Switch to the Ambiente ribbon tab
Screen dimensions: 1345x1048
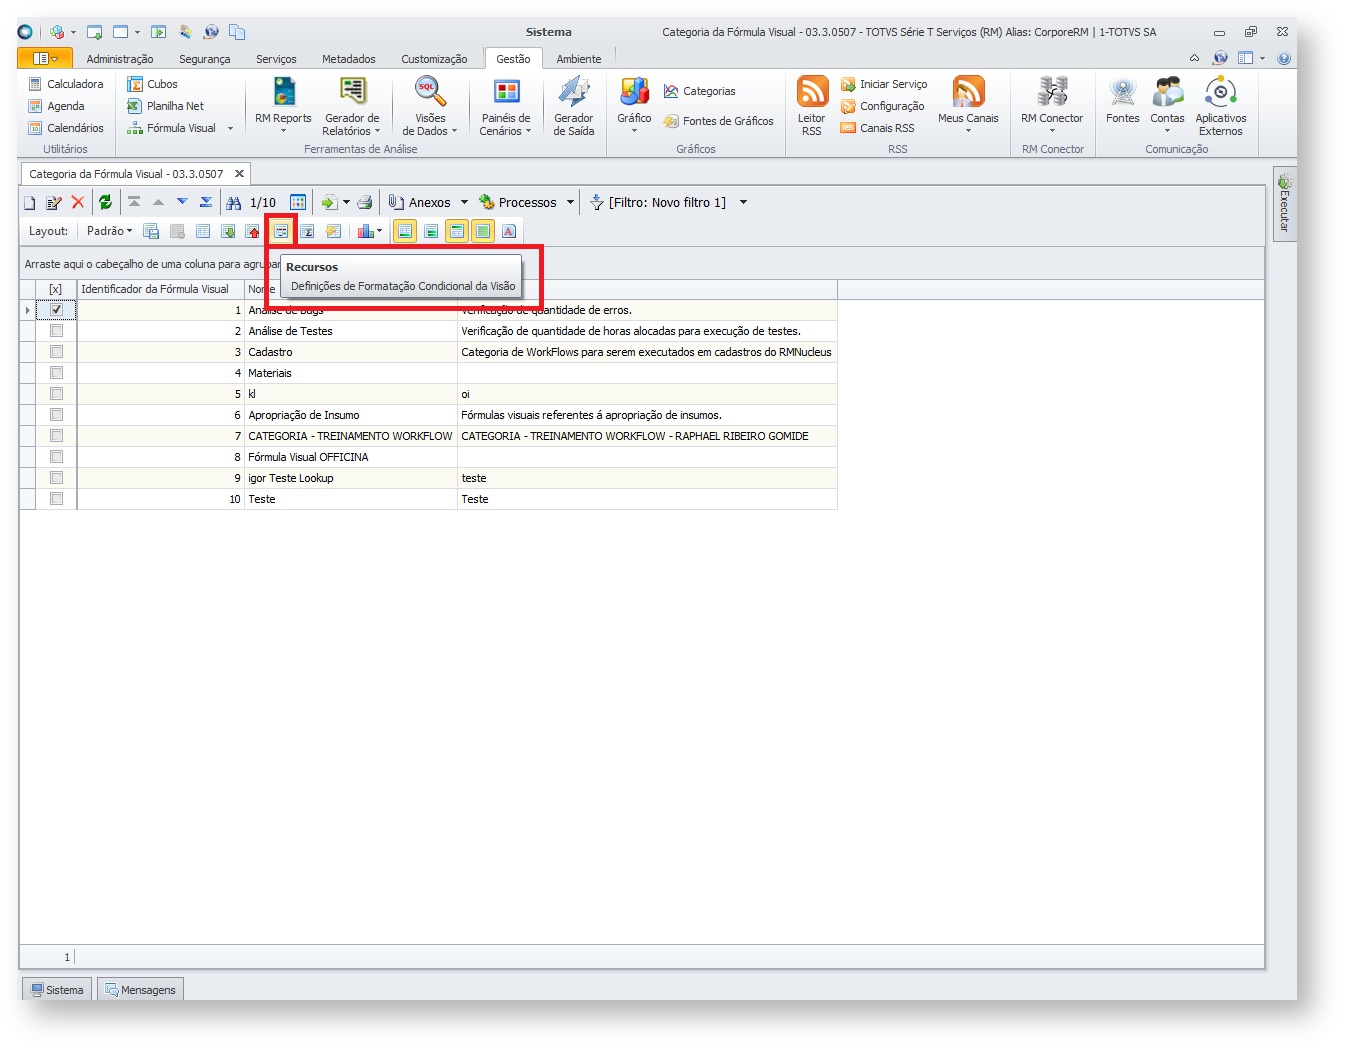pos(579,59)
